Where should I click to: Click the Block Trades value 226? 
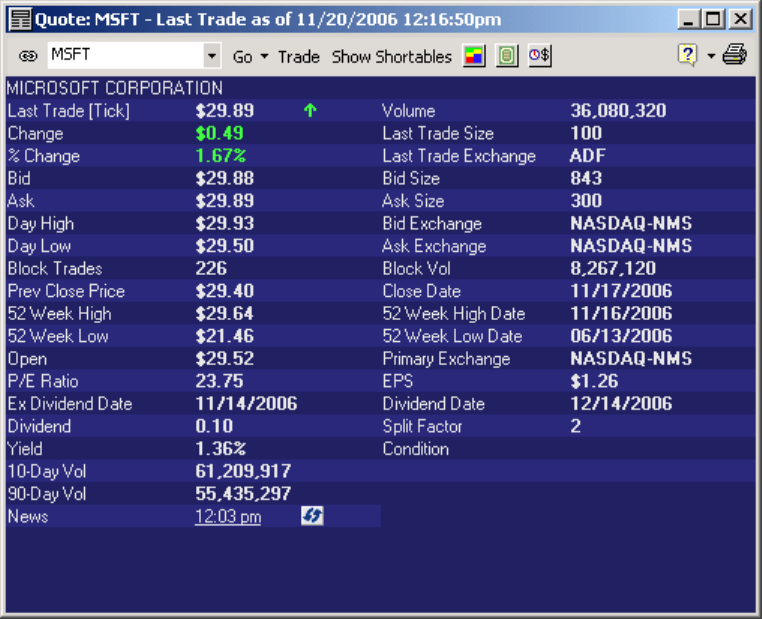(211, 269)
